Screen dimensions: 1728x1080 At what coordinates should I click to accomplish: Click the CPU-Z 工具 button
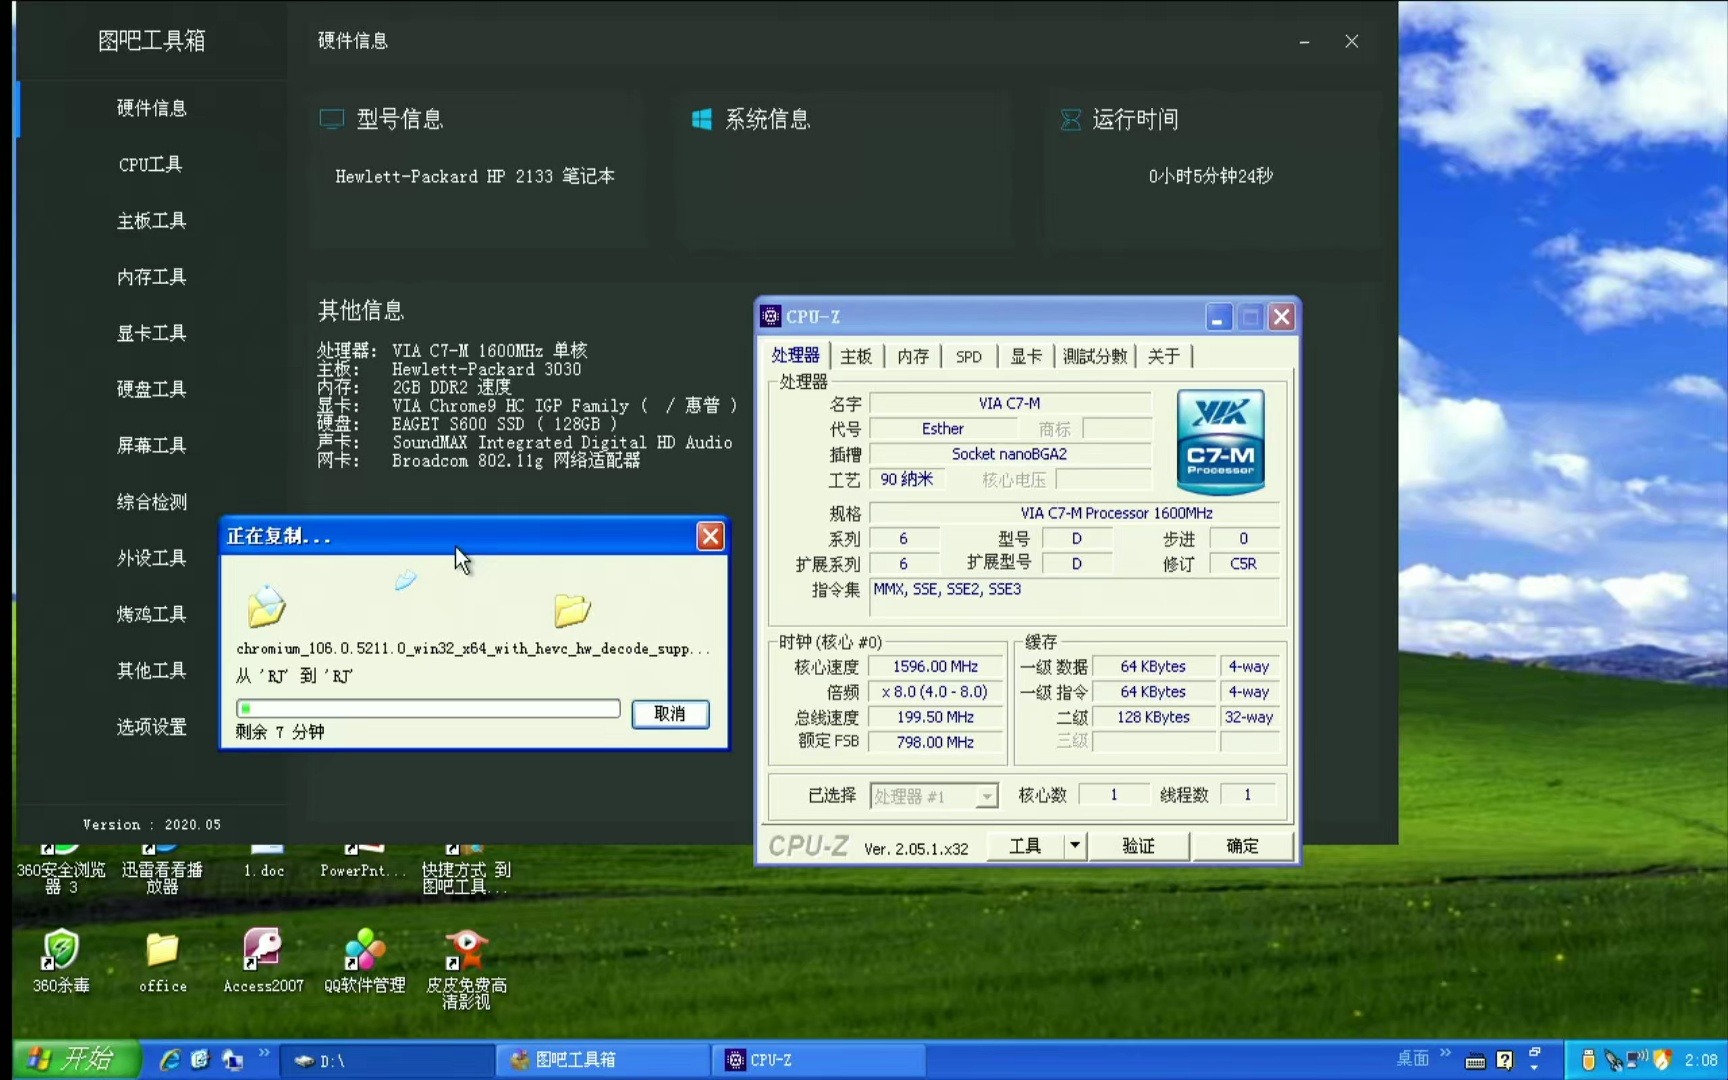tap(1025, 846)
